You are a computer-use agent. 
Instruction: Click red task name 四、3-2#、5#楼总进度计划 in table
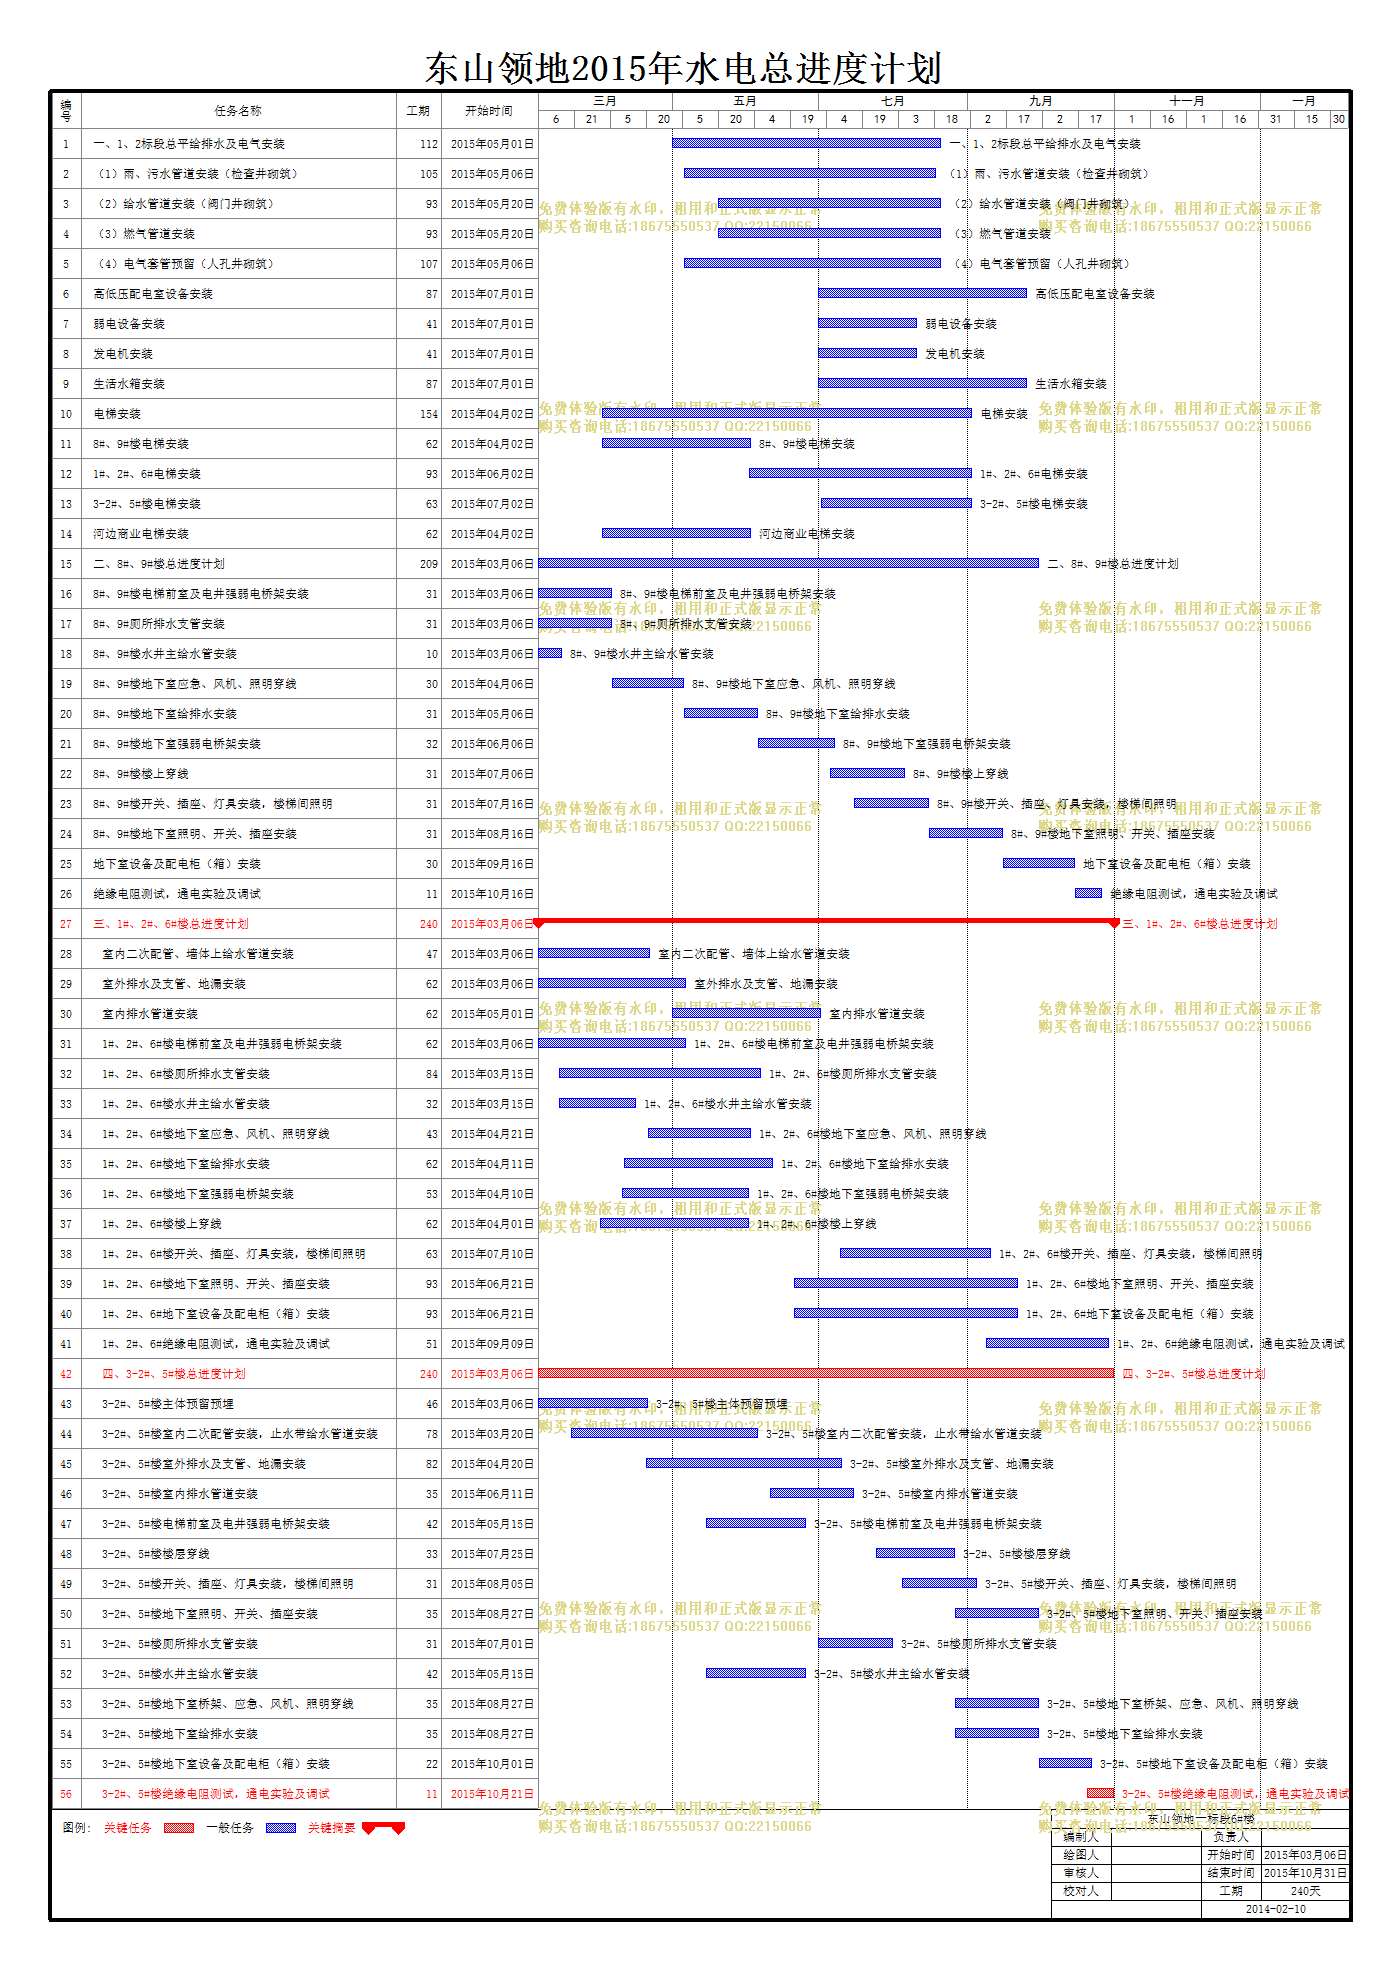174,1374
